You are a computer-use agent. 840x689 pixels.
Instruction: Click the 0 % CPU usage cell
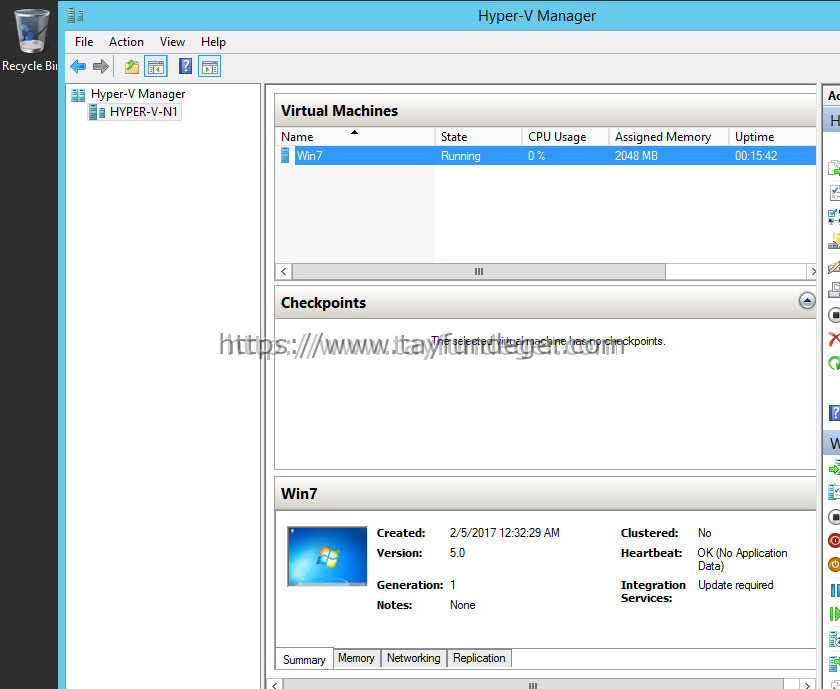(536, 156)
